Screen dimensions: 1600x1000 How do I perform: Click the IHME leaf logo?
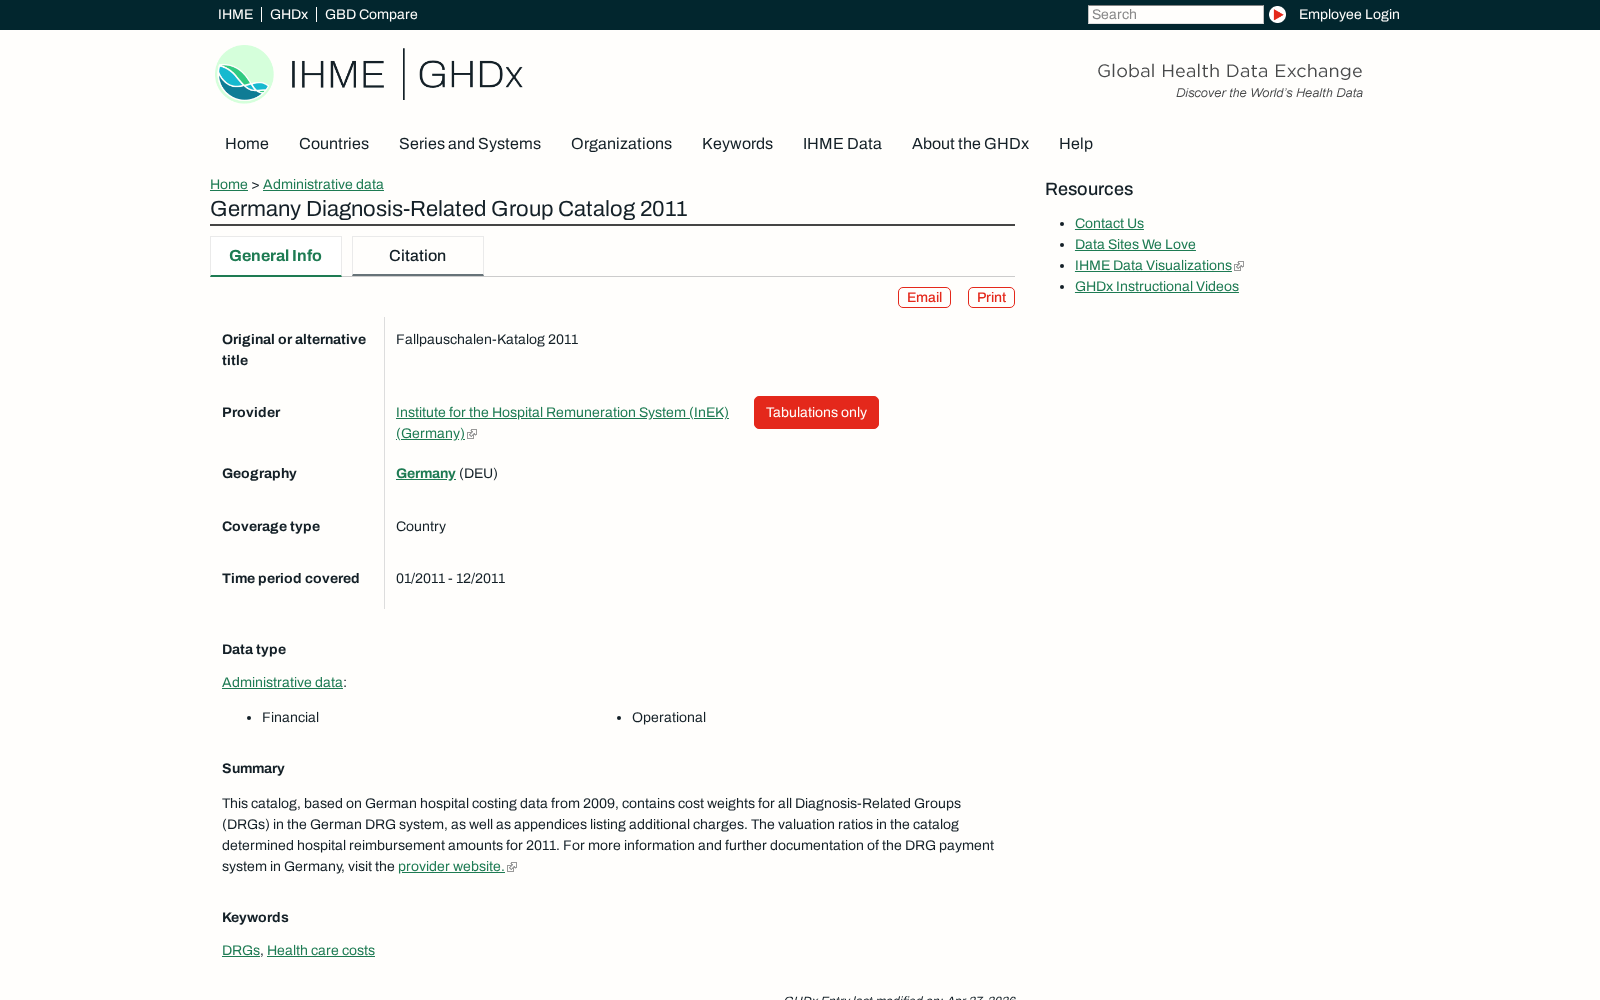pos(244,74)
